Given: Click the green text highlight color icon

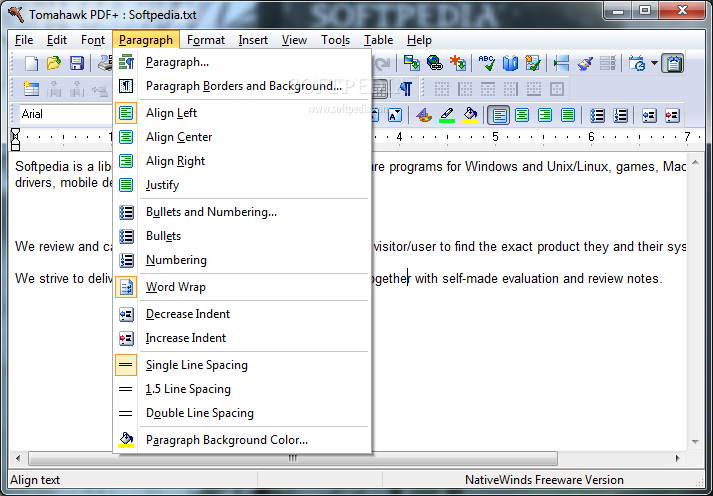Looking at the screenshot, I should 447,115.
